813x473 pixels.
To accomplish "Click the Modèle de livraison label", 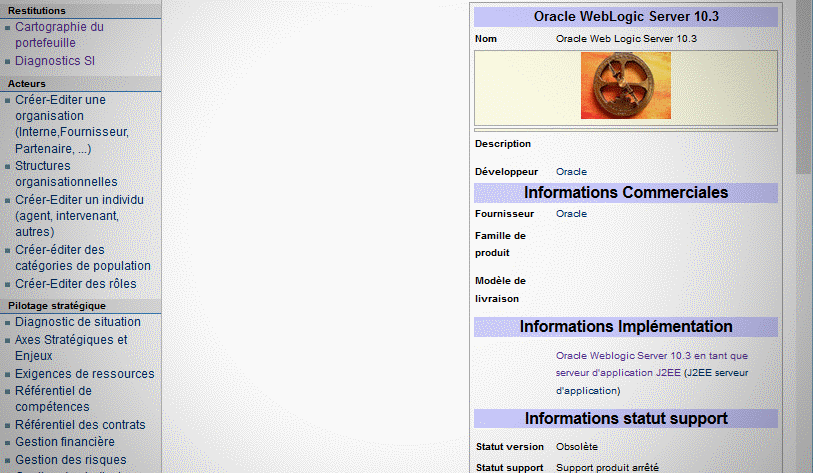I will click(x=500, y=289).
